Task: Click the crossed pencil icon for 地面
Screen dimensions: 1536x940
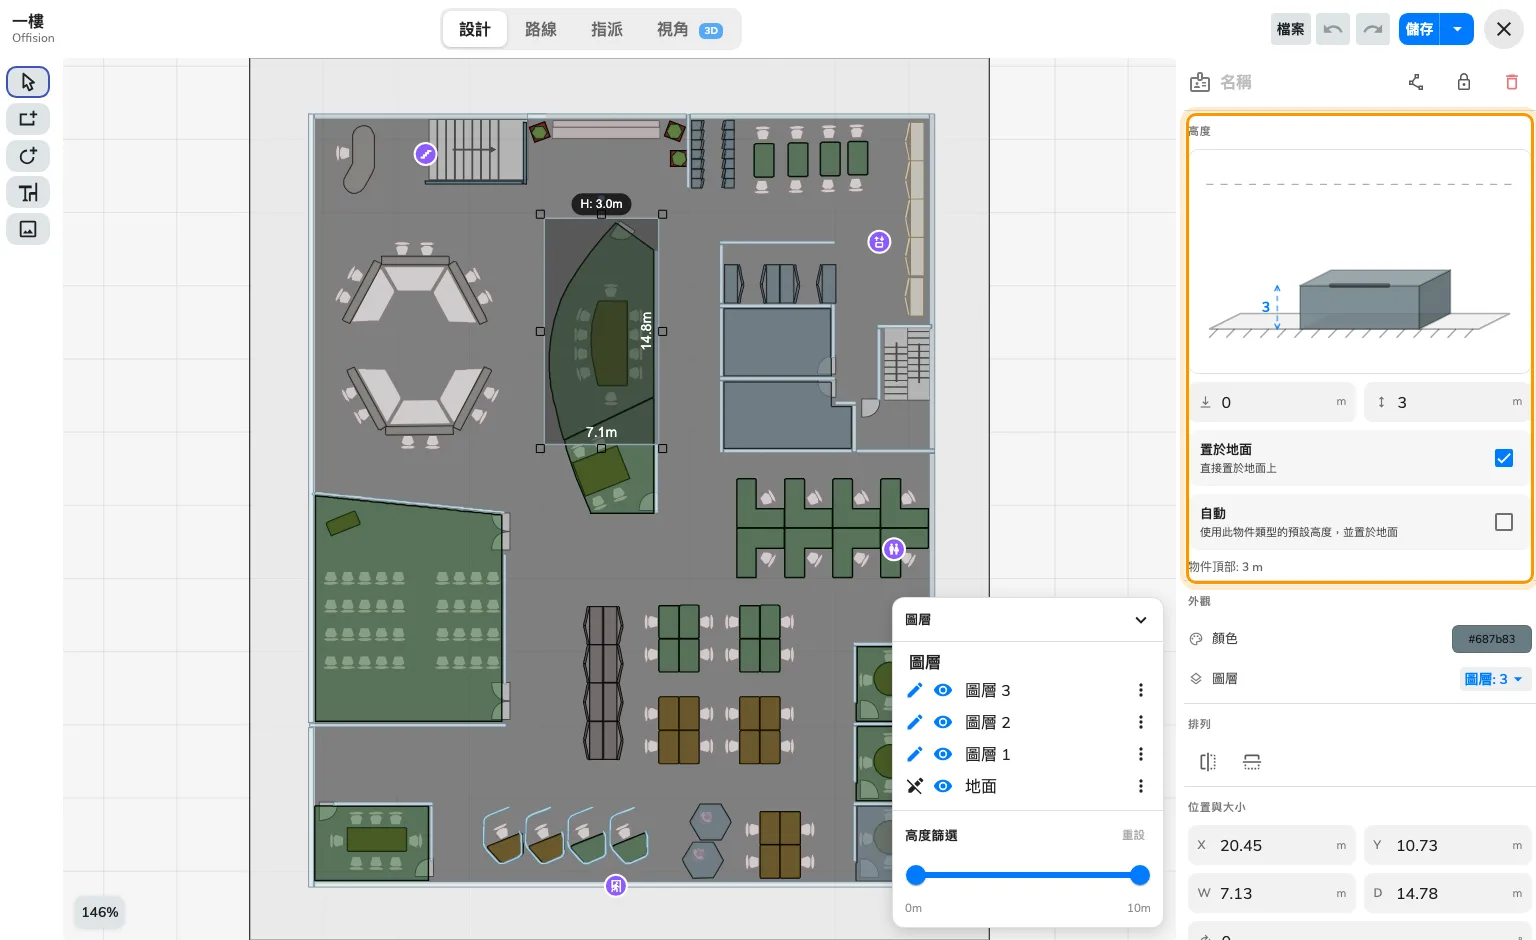Action: 914,786
